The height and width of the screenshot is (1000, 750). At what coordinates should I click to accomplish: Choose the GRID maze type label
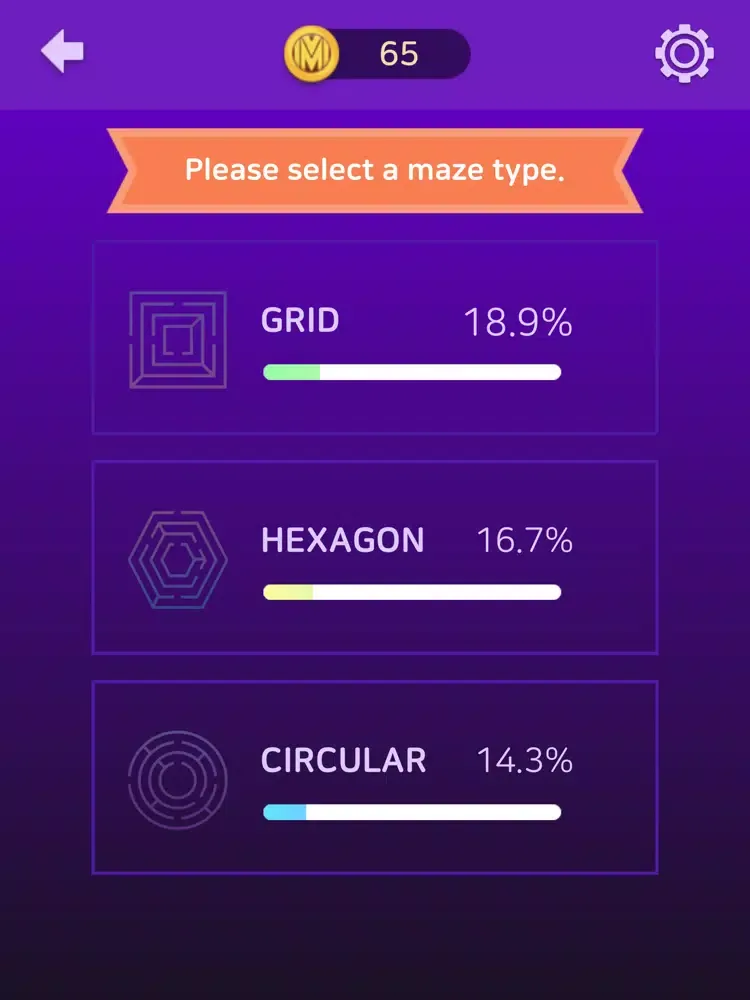coord(300,321)
